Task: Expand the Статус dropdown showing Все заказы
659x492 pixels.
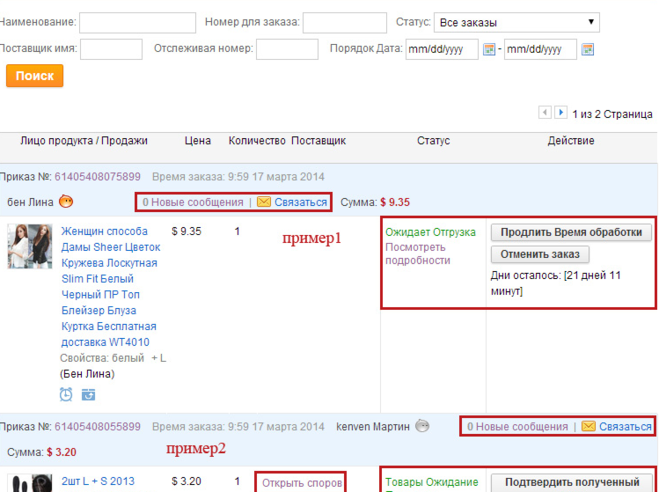Action: tap(517, 22)
